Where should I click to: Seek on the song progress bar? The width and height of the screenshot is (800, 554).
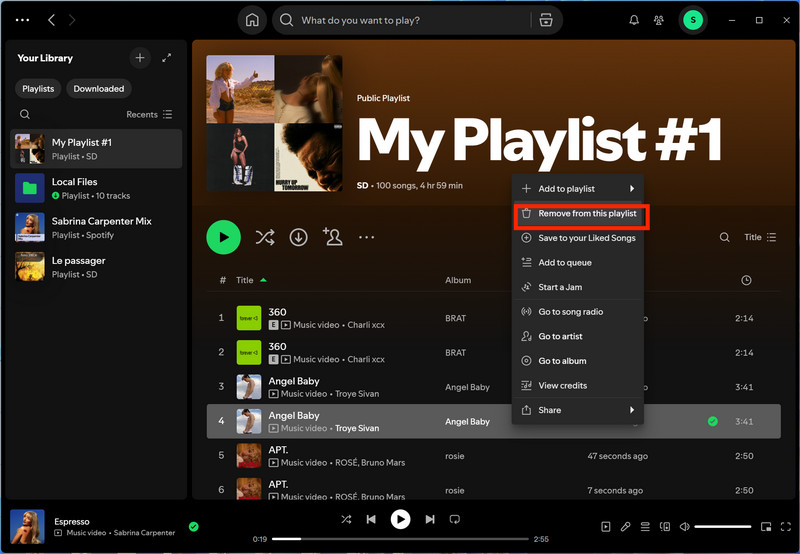point(400,539)
